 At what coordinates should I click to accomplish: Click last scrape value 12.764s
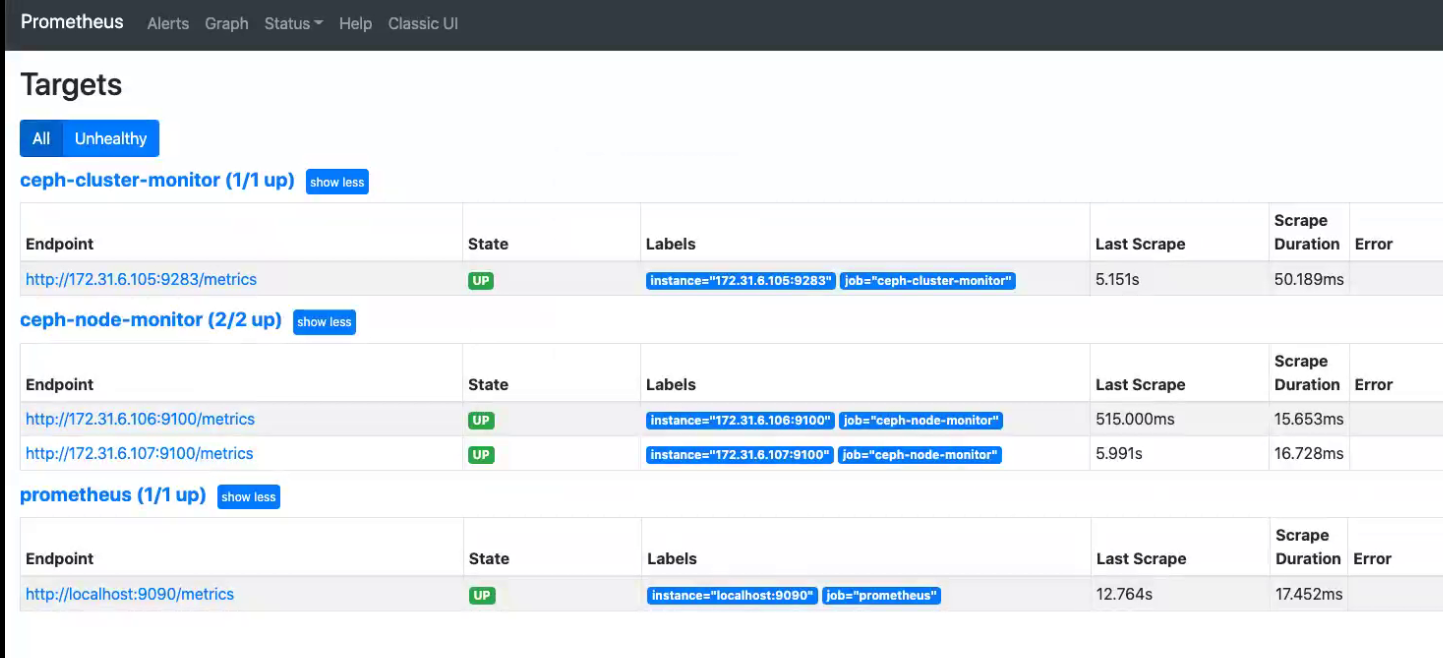pos(1125,594)
